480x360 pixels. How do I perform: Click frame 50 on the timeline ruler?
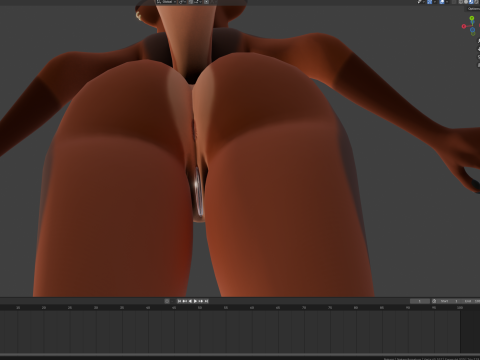(x=200, y=308)
